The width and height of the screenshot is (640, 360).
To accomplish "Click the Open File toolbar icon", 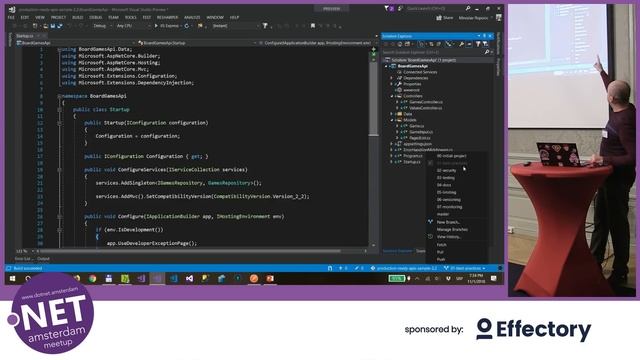I will [x=45, y=26].
